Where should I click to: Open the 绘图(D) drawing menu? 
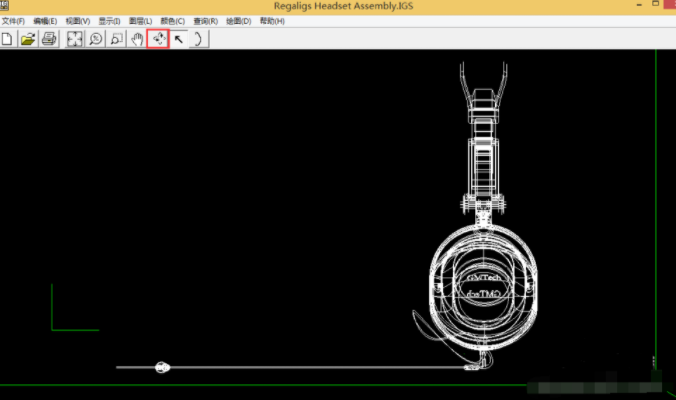pyautogui.click(x=239, y=21)
